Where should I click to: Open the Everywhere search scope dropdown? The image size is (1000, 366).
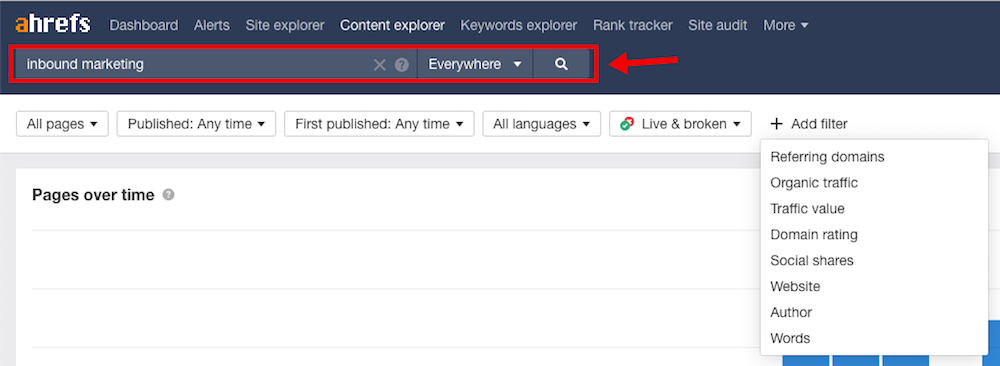(475, 64)
